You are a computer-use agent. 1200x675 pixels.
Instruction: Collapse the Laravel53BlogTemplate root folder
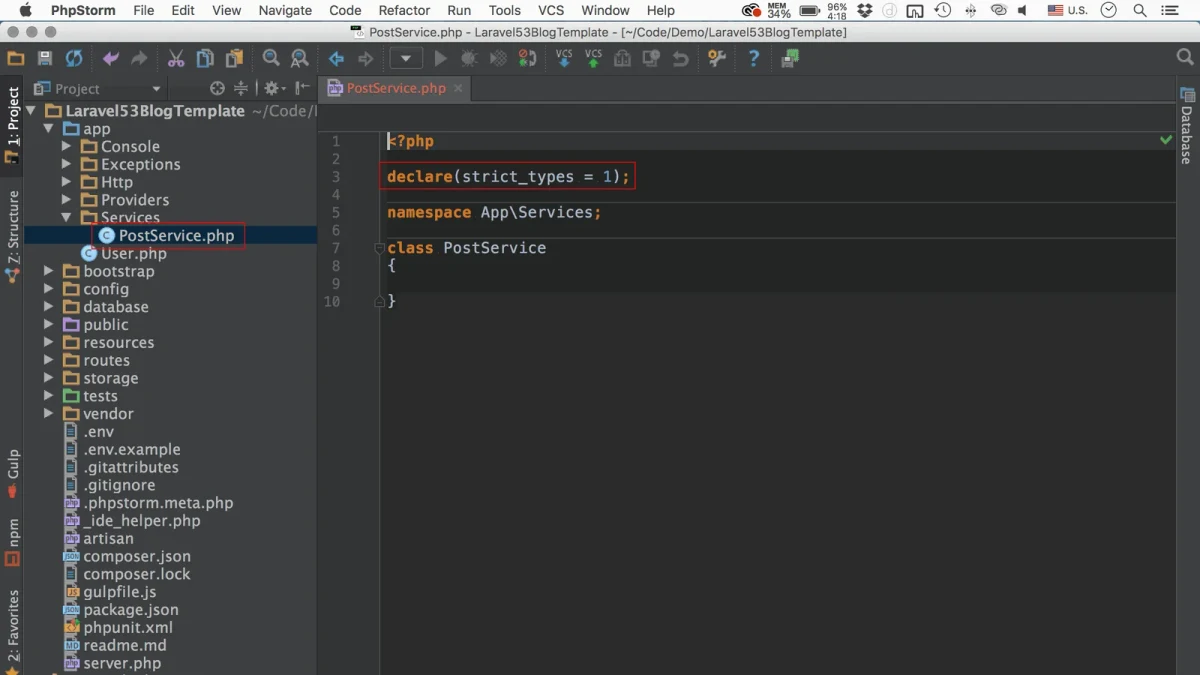(x=30, y=111)
